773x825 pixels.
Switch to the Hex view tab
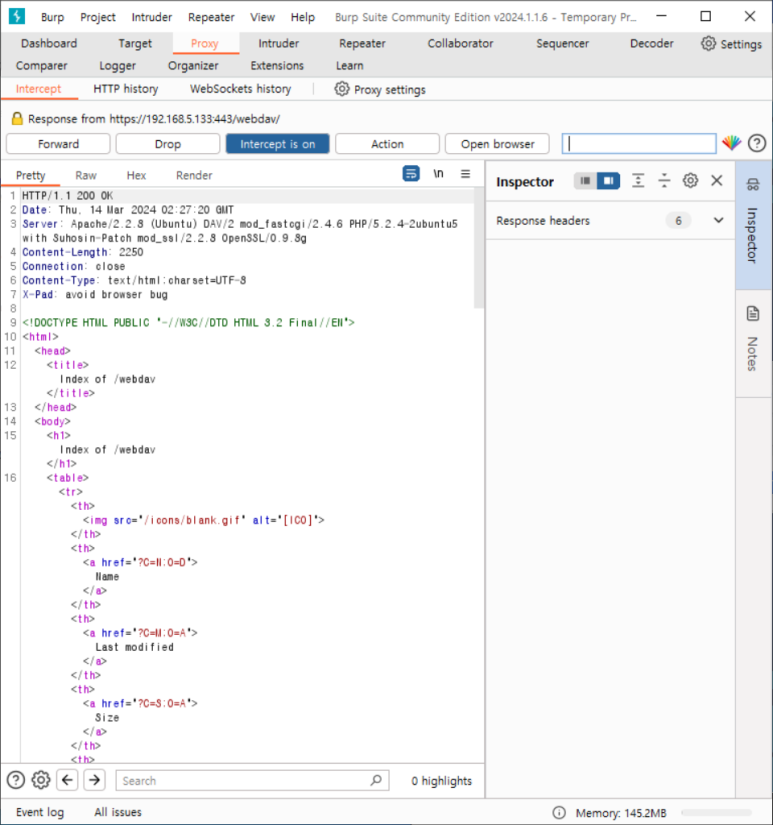[x=136, y=175]
